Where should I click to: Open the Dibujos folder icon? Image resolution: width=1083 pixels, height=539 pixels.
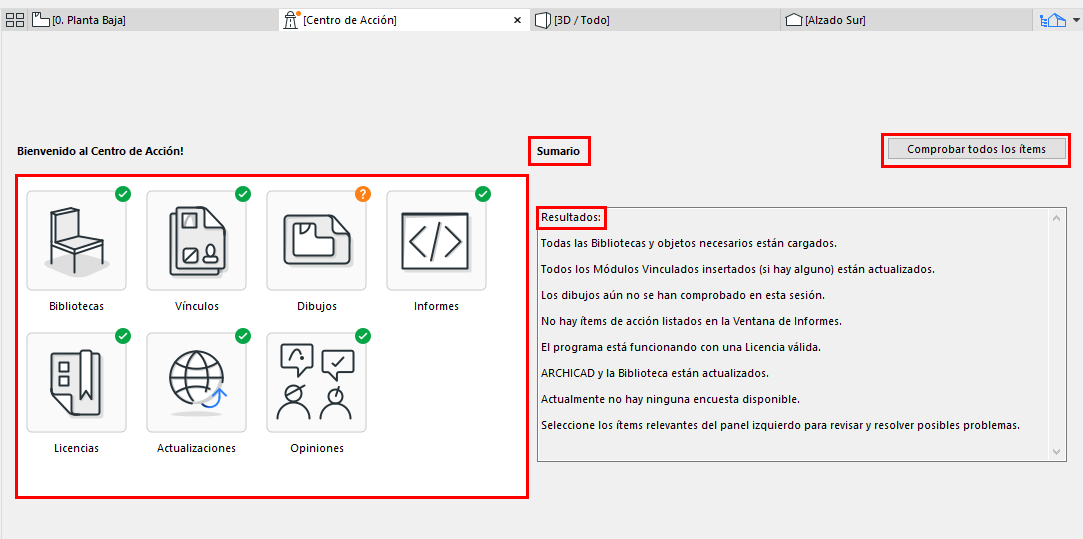[316, 240]
